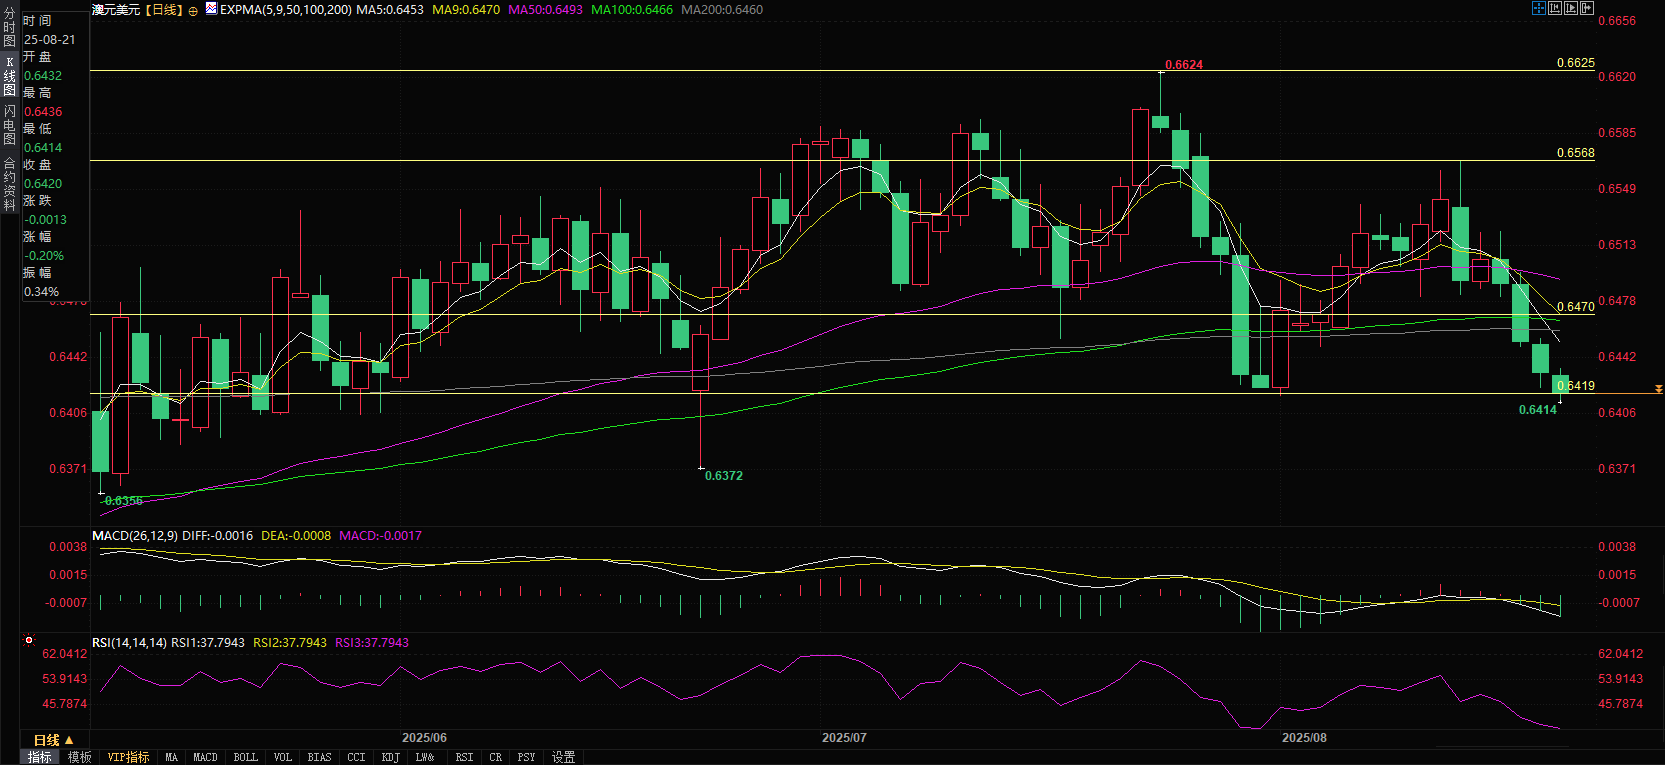Click the small marker icon left of RSI
Viewport: 1665px width, 765px height.
29,640
